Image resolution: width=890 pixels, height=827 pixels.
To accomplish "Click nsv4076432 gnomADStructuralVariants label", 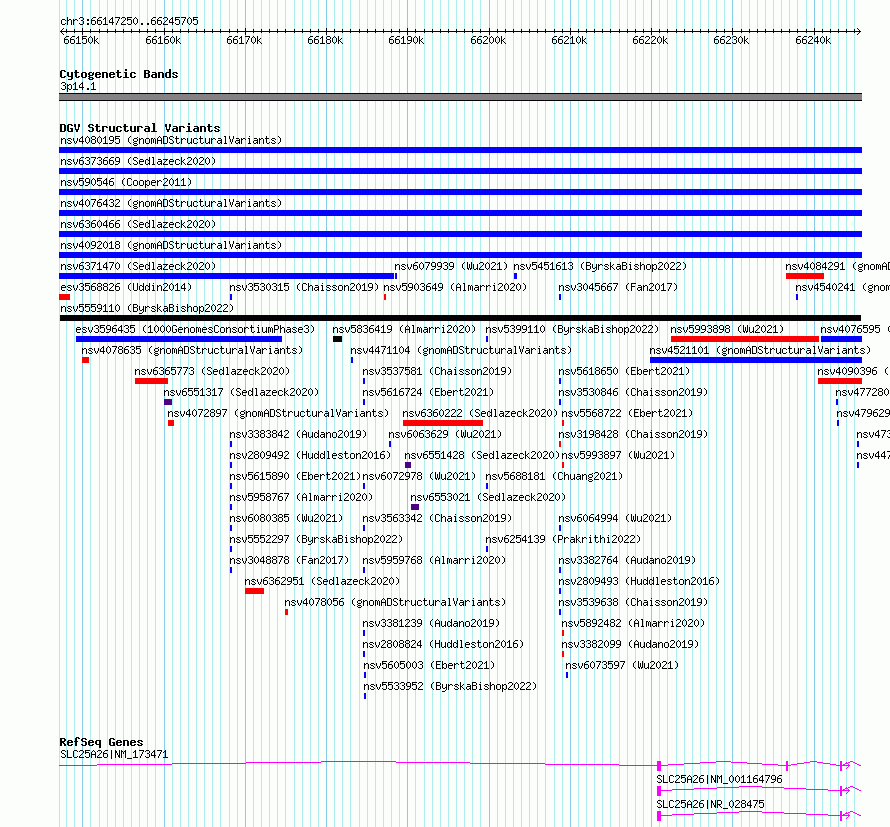I will (171, 203).
